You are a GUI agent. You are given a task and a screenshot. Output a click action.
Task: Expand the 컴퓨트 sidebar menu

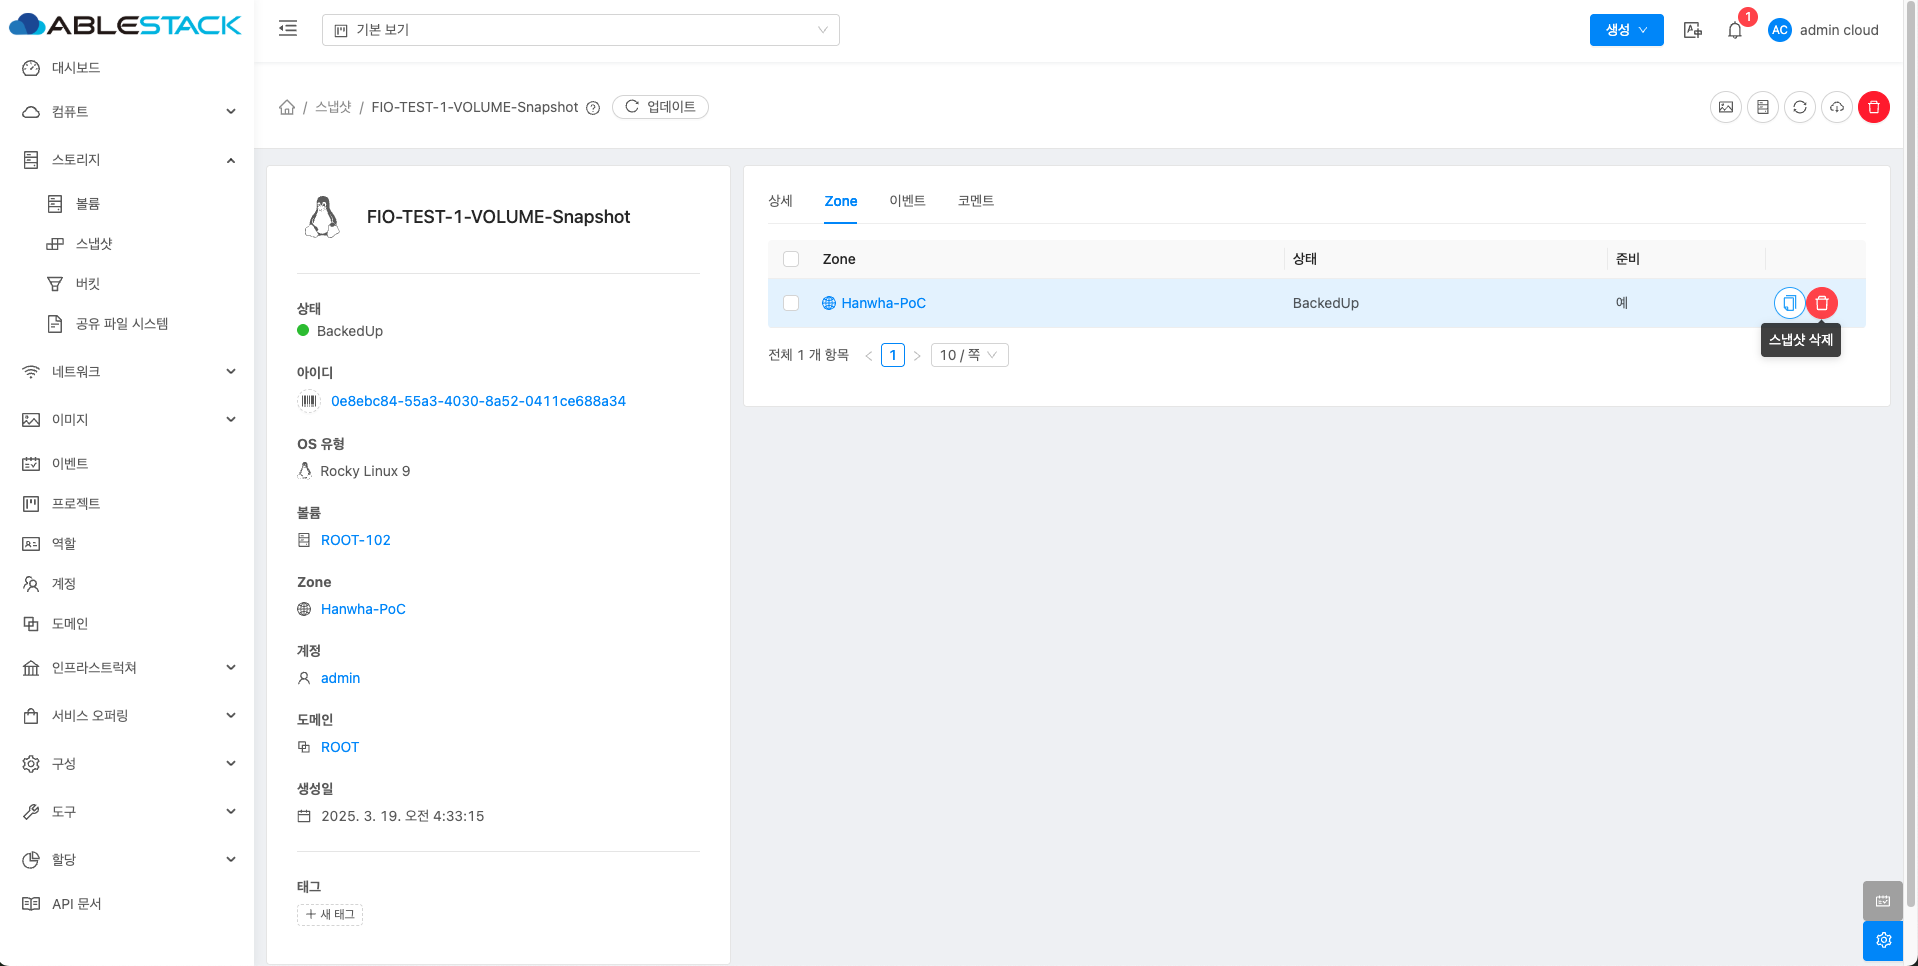(128, 112)
